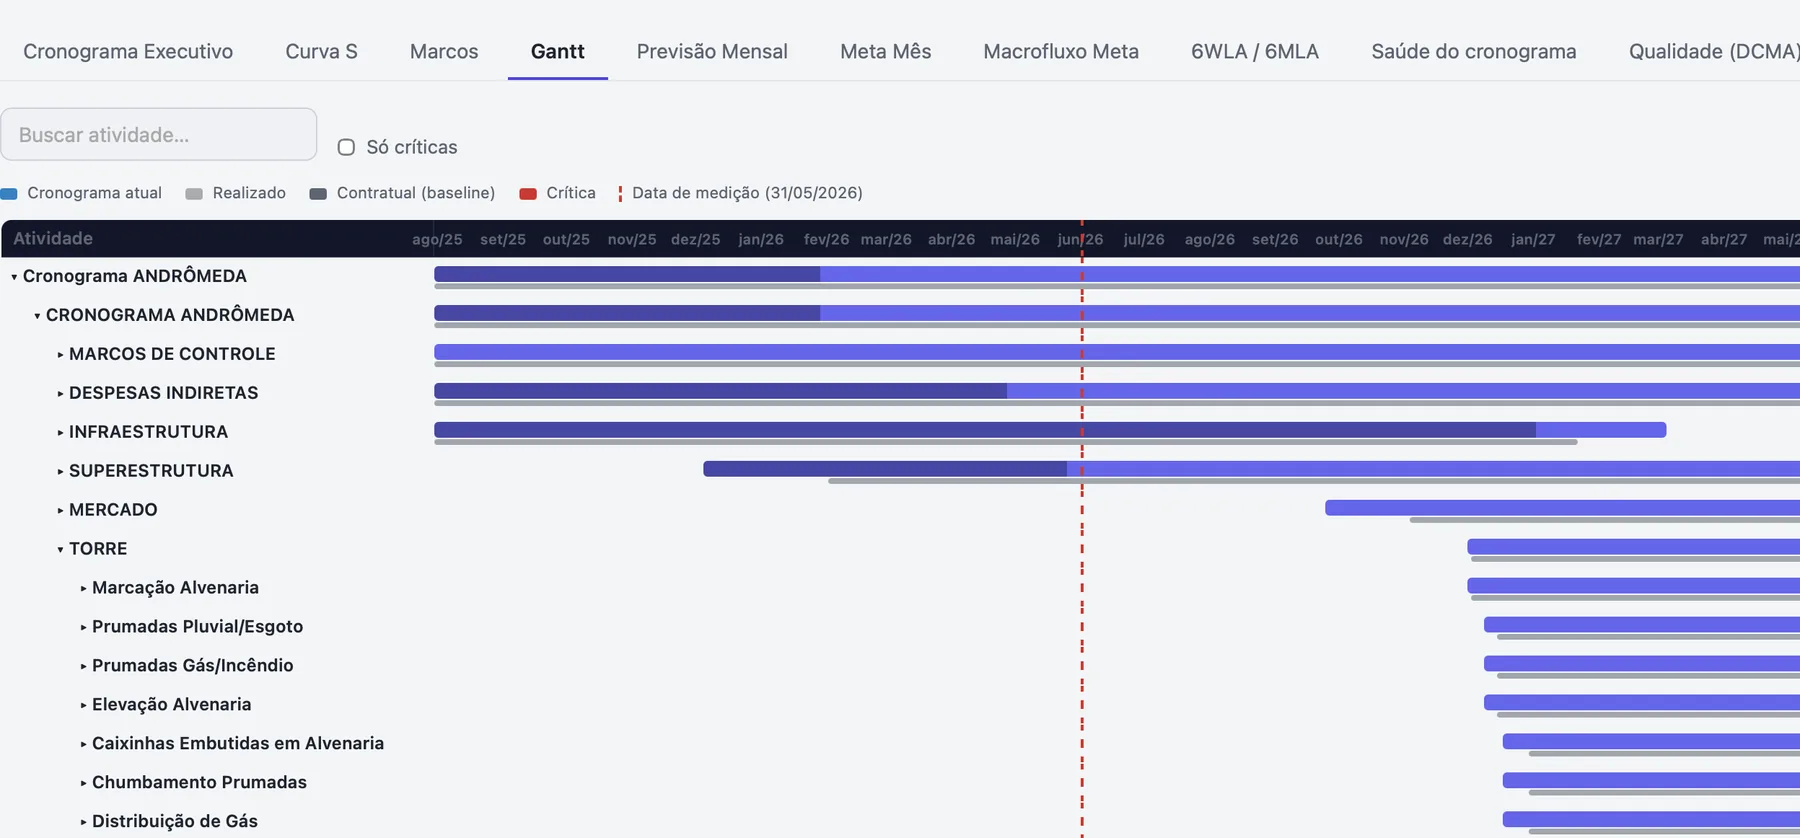Open the 6WLA / 6MLA tab

pos(1255,51)
